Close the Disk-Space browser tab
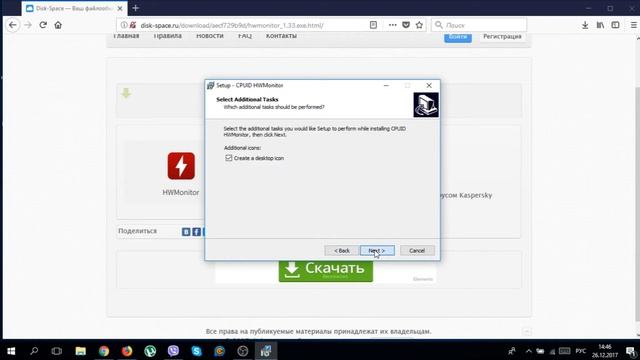The width and height of the screenshot is (640, 360). click(x=120, y=8)
